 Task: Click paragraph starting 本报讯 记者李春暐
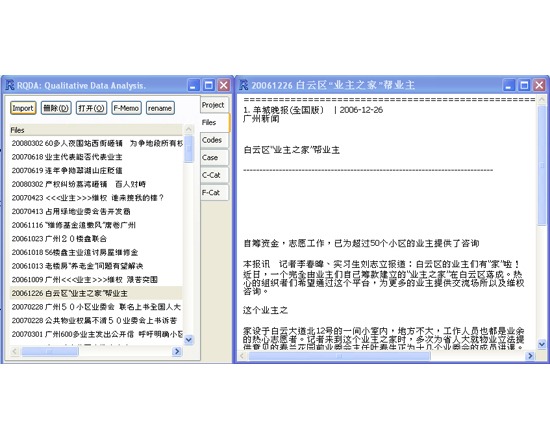[384, 278]
